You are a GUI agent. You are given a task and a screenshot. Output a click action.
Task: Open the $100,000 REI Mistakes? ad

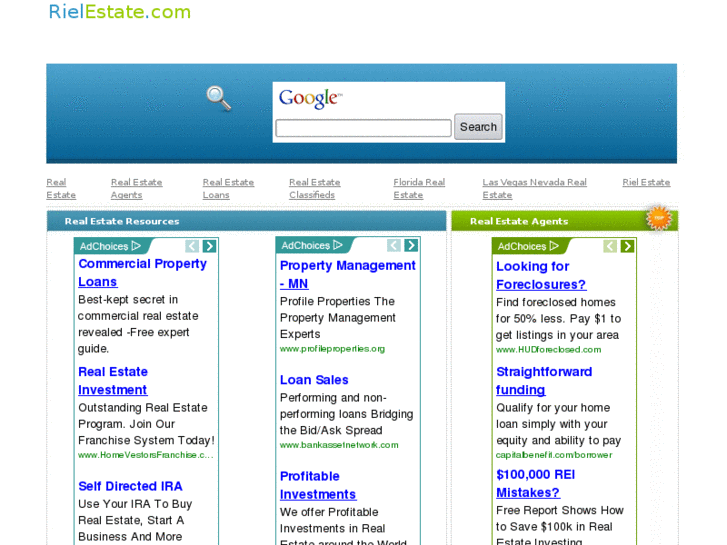pyautogui.click(x=536, y=483)
